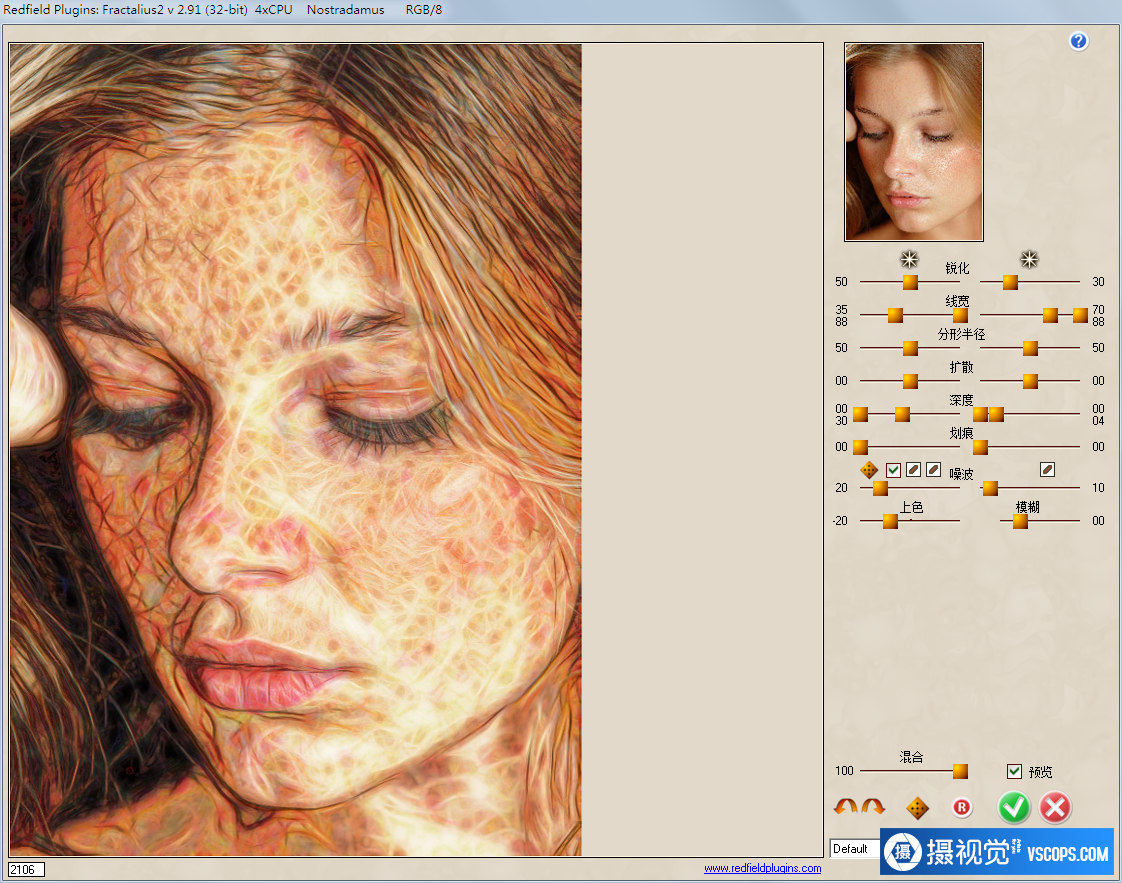Click the left 锐化 sharpen slider handle
This screenshot has width=1122, height=883.
(910, 282)
